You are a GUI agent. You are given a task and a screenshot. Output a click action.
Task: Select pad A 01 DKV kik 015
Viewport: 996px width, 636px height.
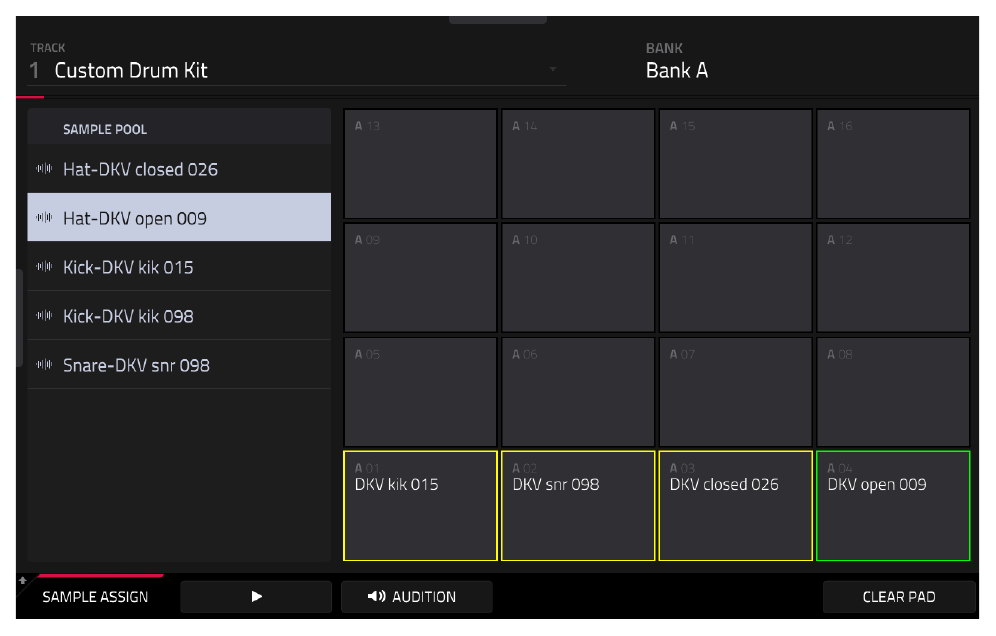point(420,506)
